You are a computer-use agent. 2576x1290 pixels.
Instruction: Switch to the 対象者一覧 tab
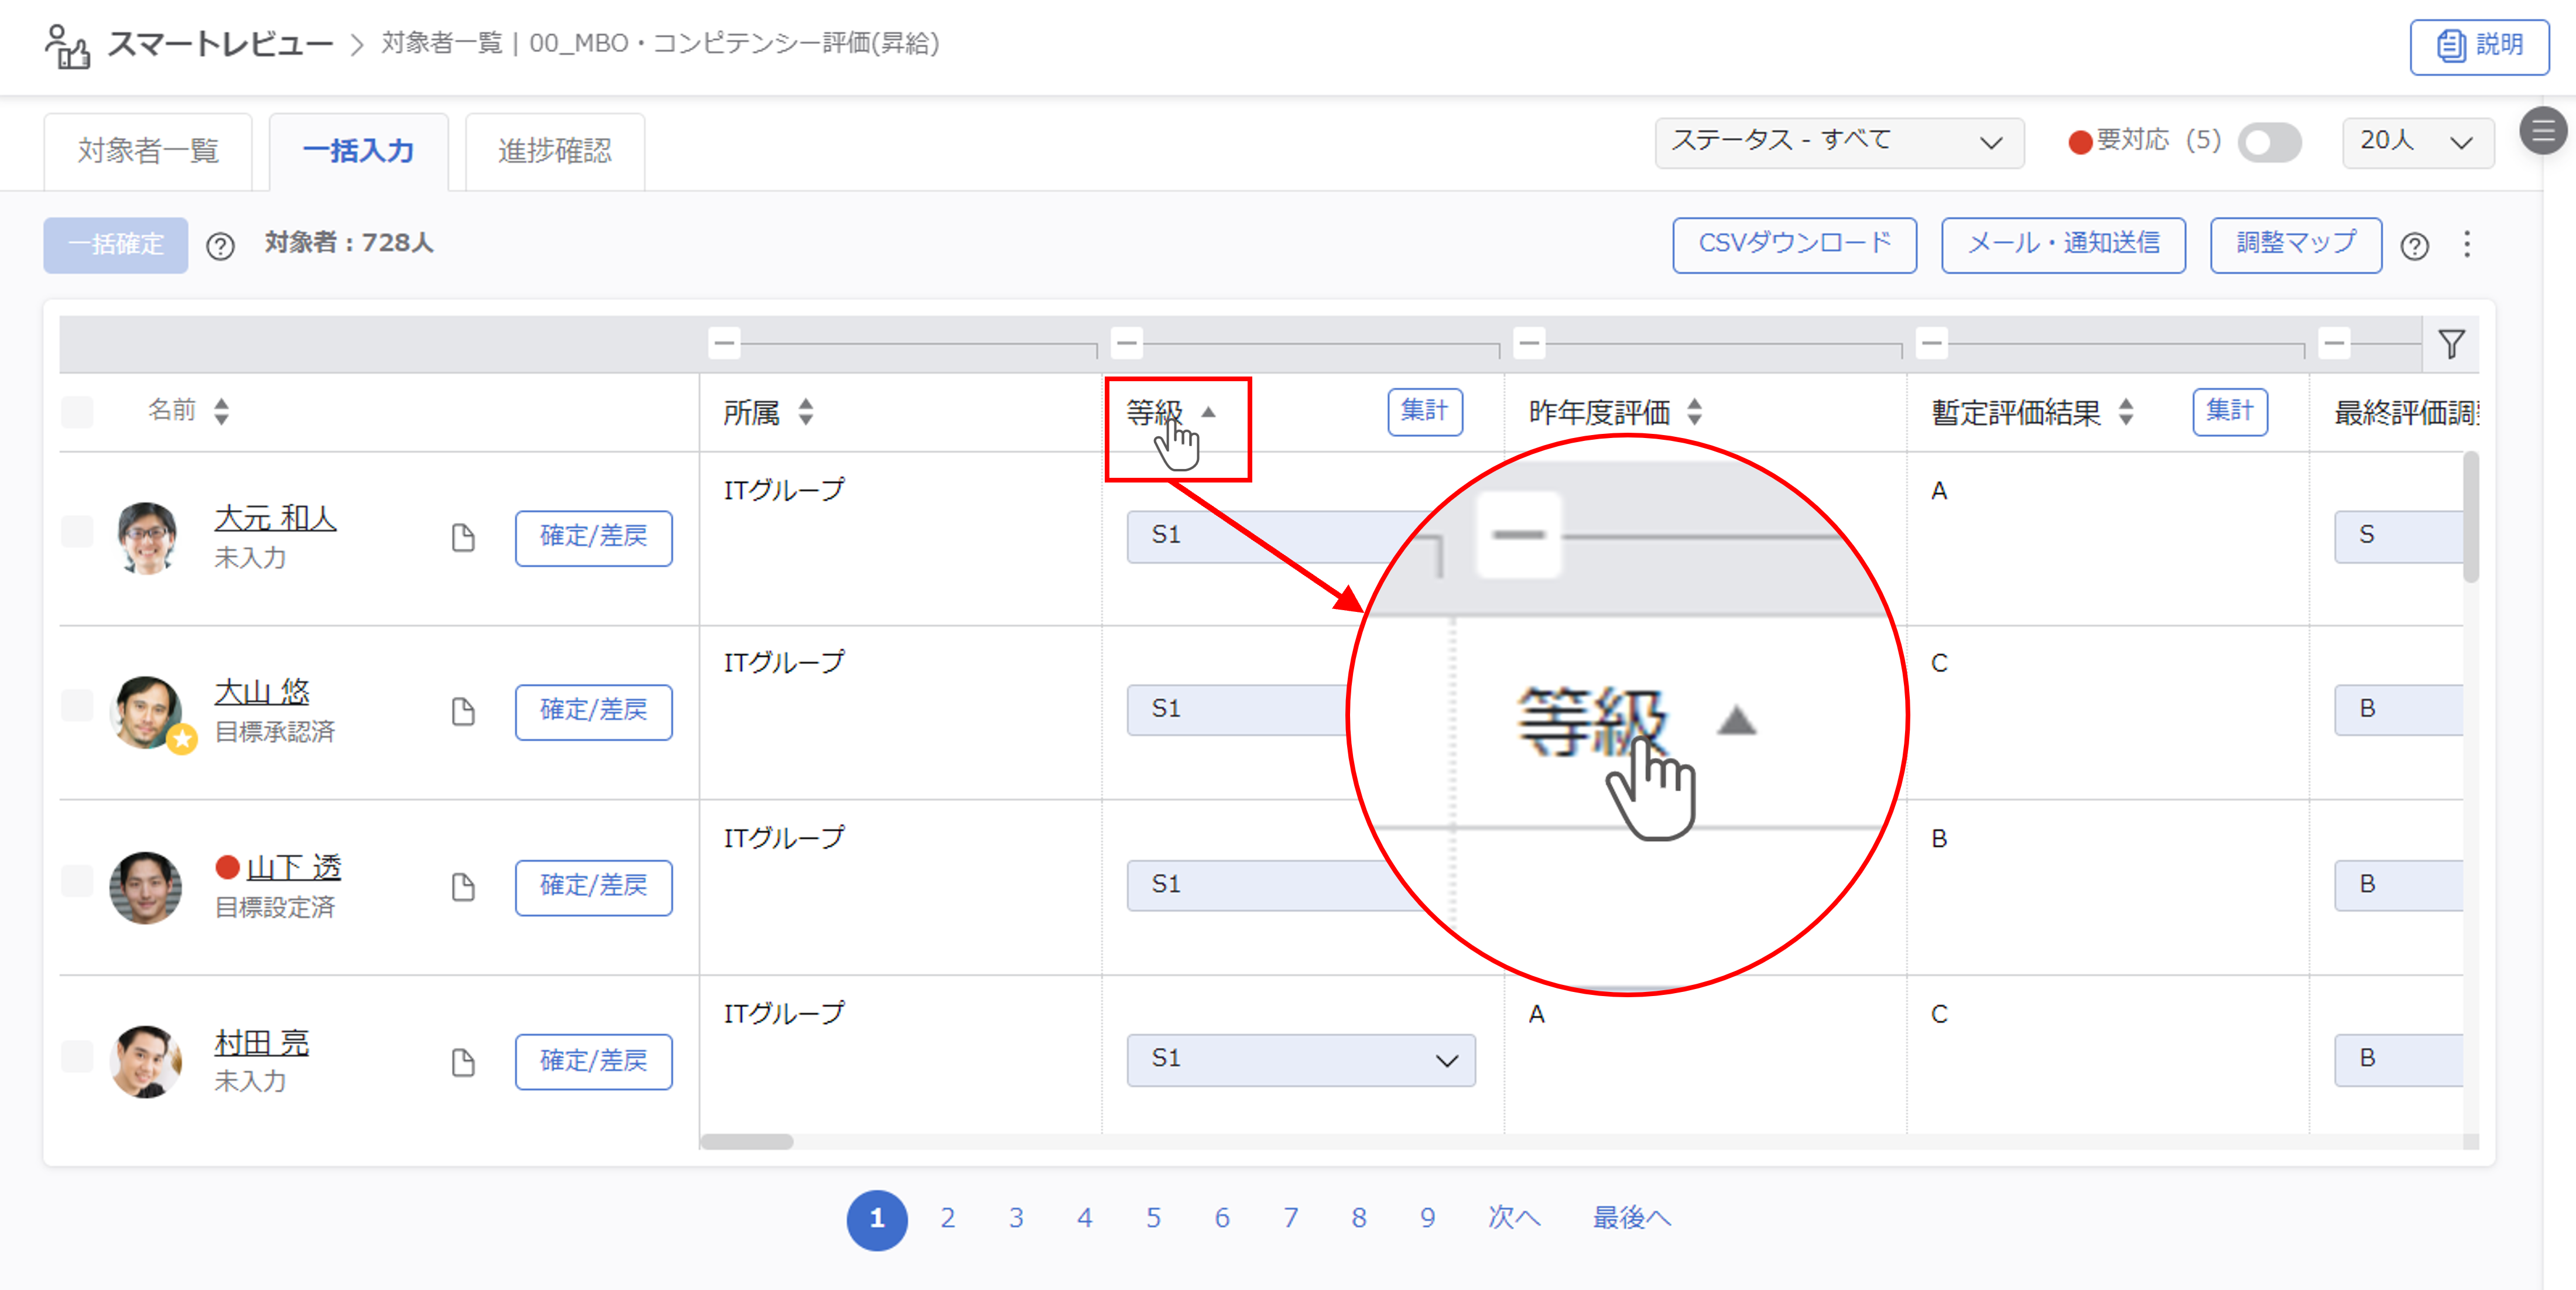[148, 151]
